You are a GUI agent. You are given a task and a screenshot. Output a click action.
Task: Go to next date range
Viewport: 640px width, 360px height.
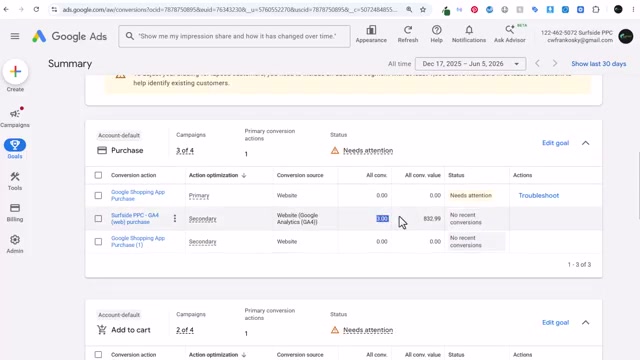point(555,64)
